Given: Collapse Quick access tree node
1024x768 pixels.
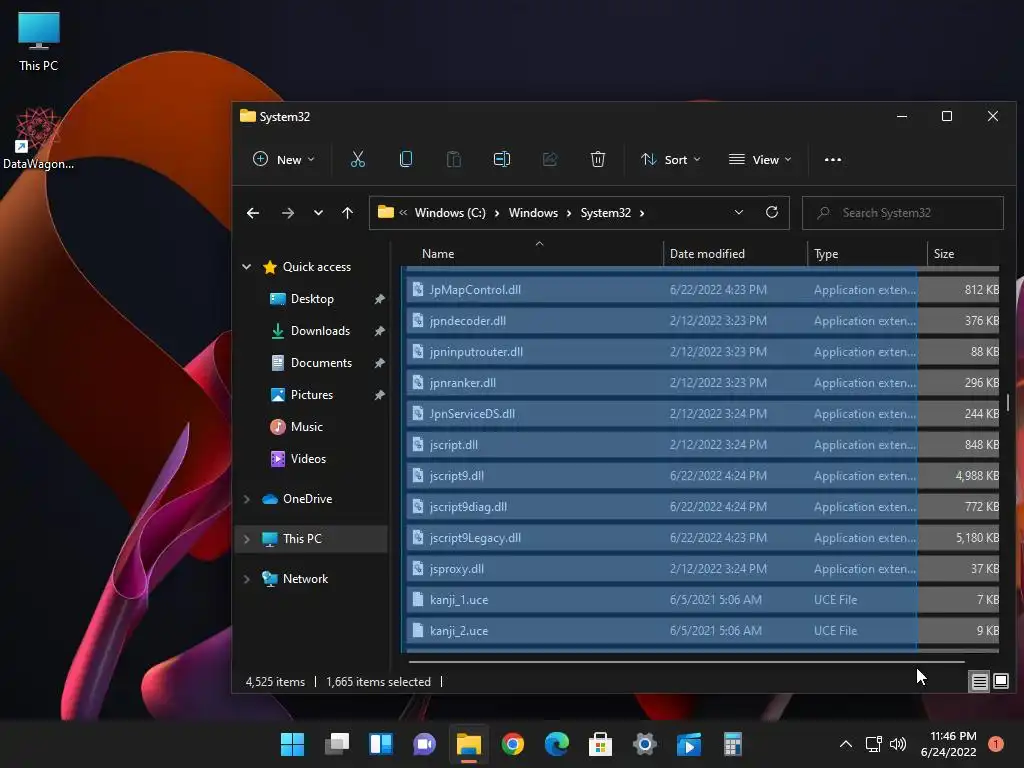Looking at the screenshot, I should pyautogui.click(x=247, y=266).
